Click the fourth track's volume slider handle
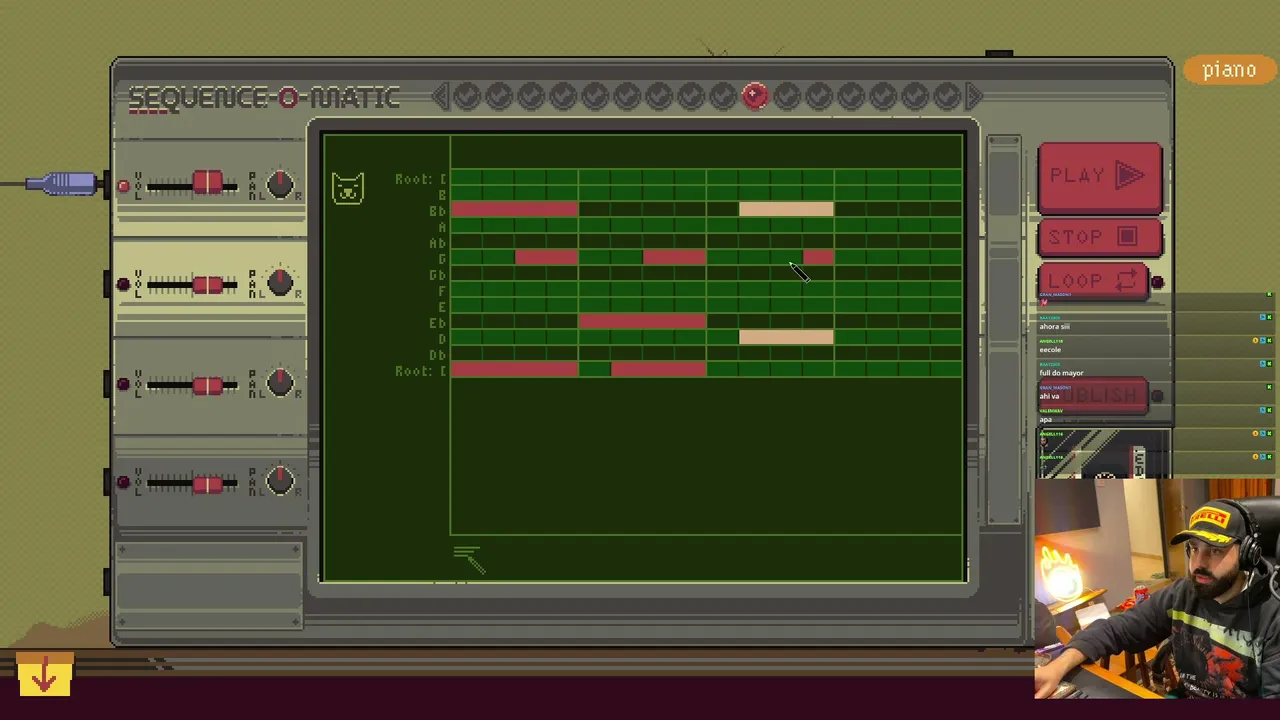The width and height of the screenshot is (1280, 720). [x=208, y=484]
